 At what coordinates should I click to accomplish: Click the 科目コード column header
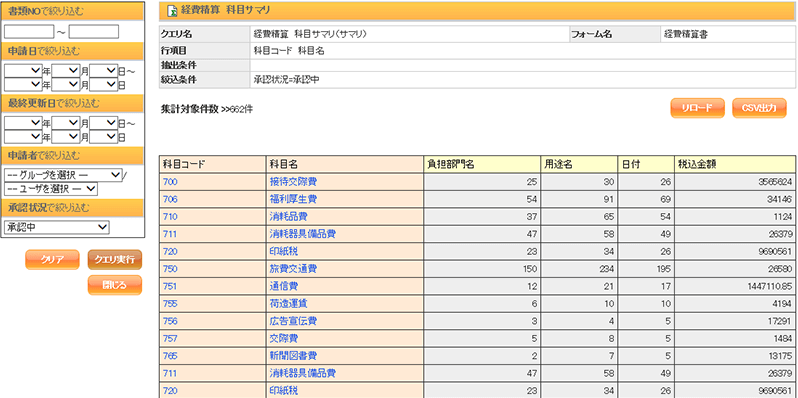pos(212,164)
